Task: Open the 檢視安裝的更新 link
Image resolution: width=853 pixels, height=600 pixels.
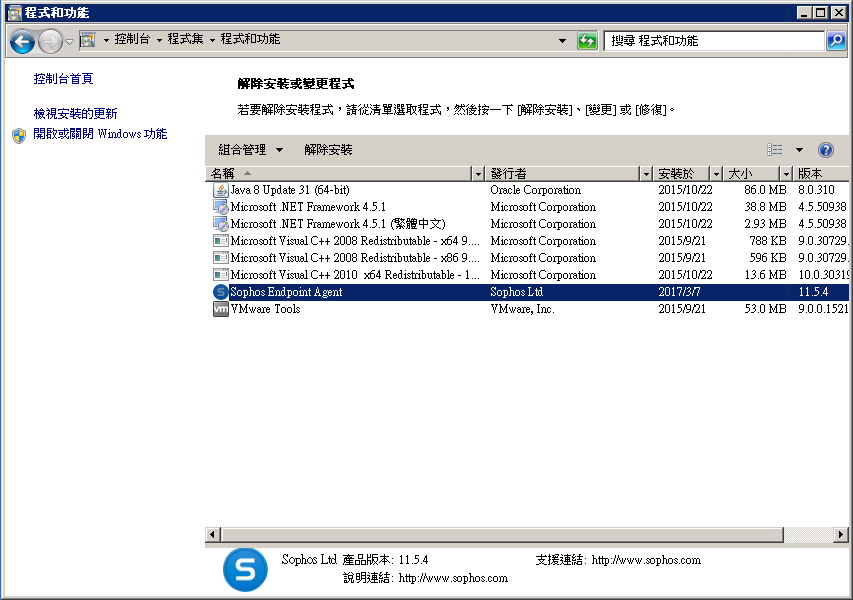Action: [x=75, y=114]
